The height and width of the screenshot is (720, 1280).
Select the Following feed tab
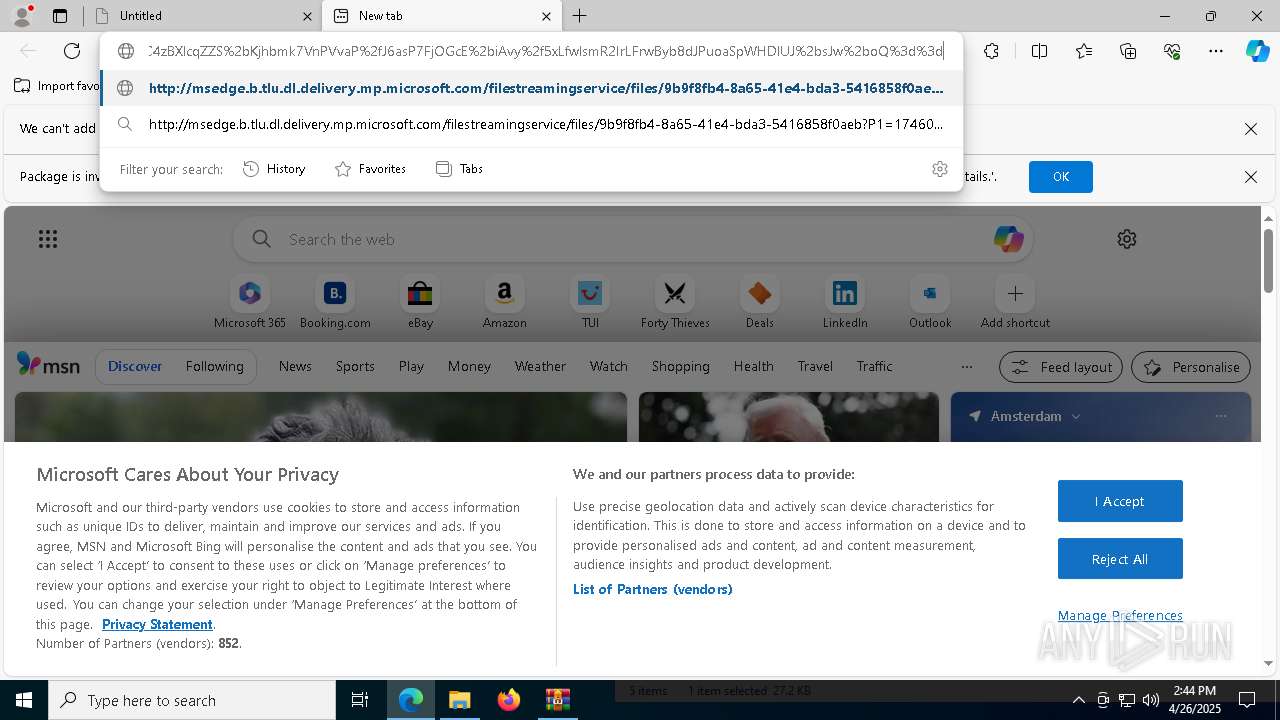tap(214, 366)
